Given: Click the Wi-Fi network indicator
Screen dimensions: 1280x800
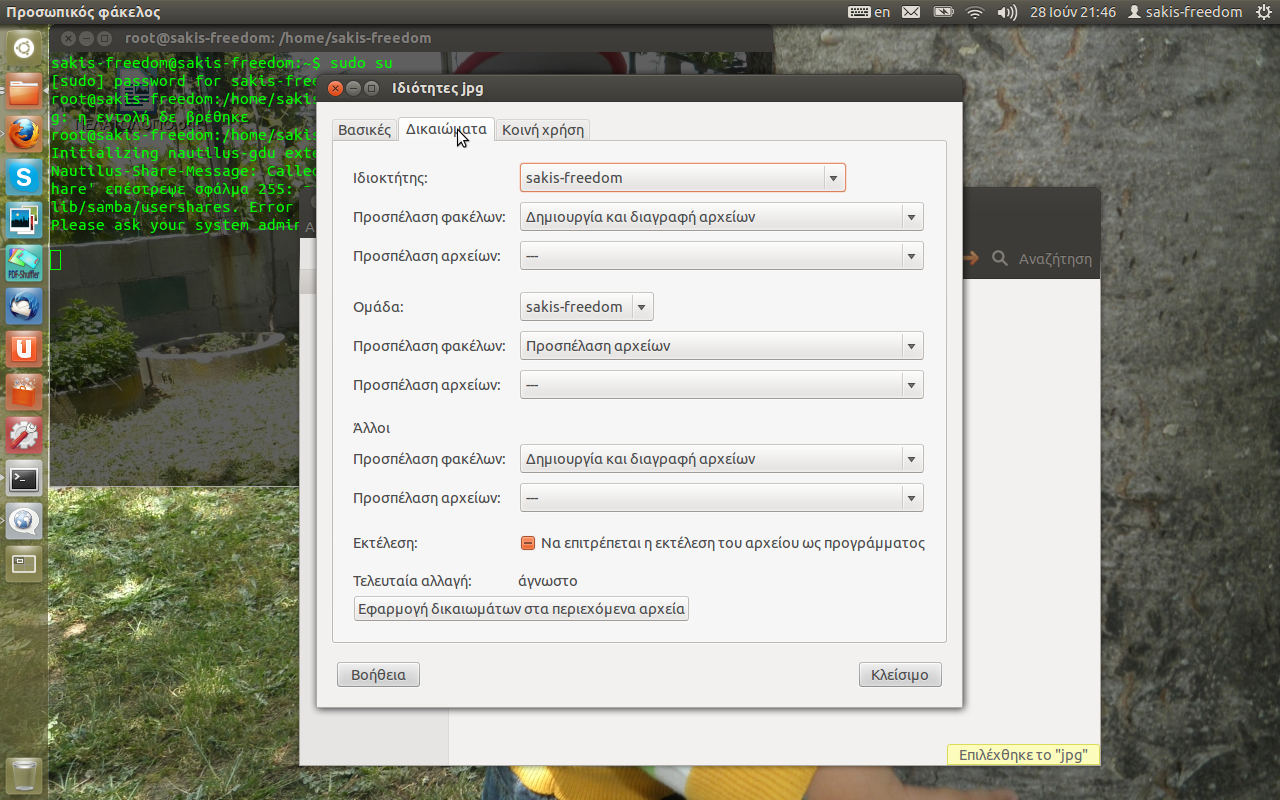Looking at the screenshot, I should (x=974, y=12).
